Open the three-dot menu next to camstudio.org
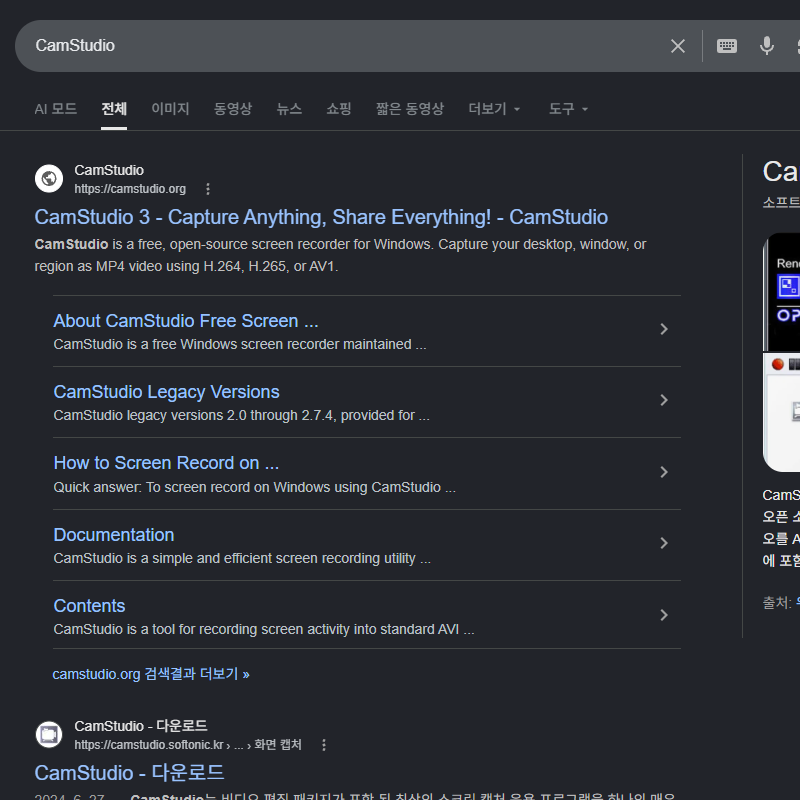Image resolution: width=800 pixels, height=800 pixels. tap(208, 189)
